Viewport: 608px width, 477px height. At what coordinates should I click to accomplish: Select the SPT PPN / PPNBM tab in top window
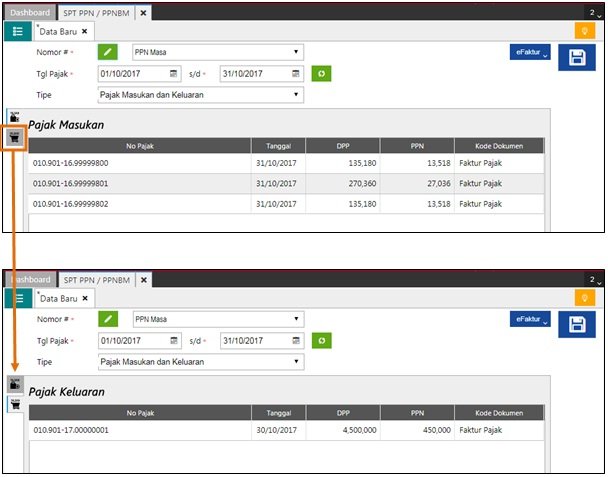96,12
